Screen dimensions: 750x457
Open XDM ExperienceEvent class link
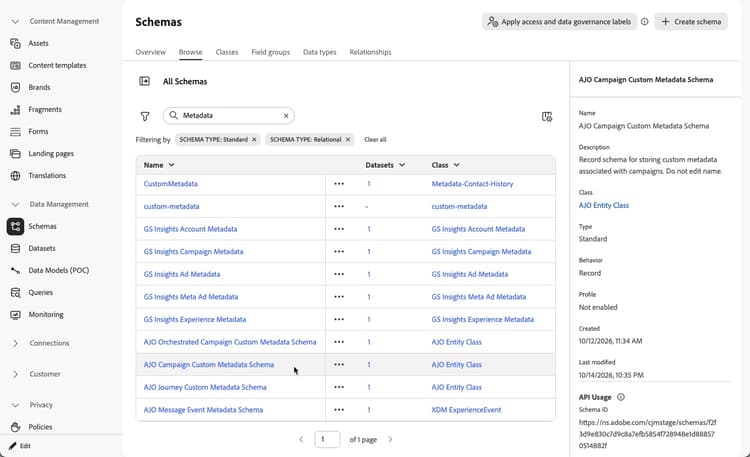click(x=466, y=410)
